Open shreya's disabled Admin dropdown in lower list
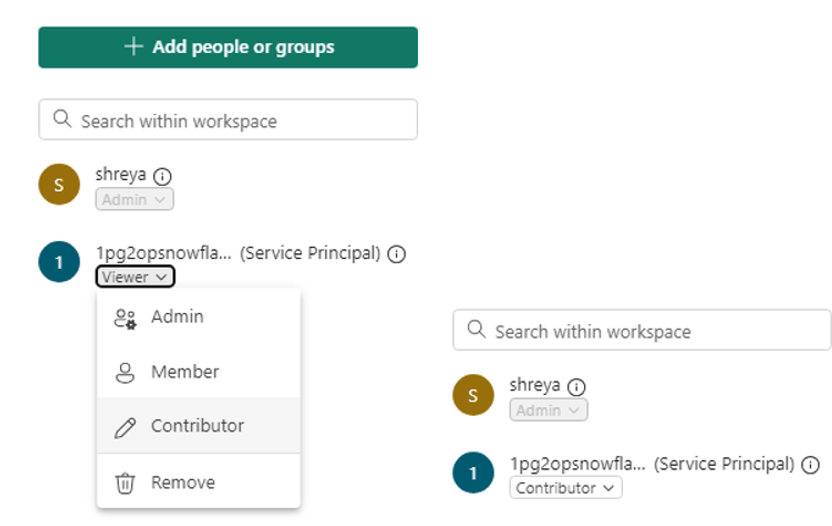 click(x=548, y=410)
